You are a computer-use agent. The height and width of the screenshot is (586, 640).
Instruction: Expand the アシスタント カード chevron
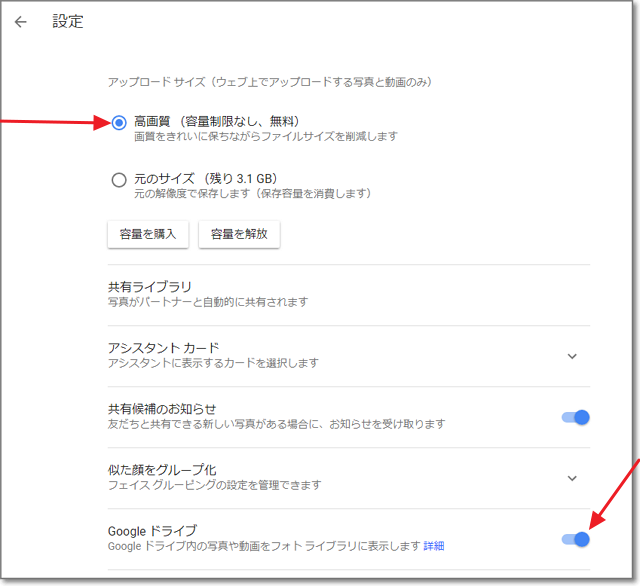point(572,356)
